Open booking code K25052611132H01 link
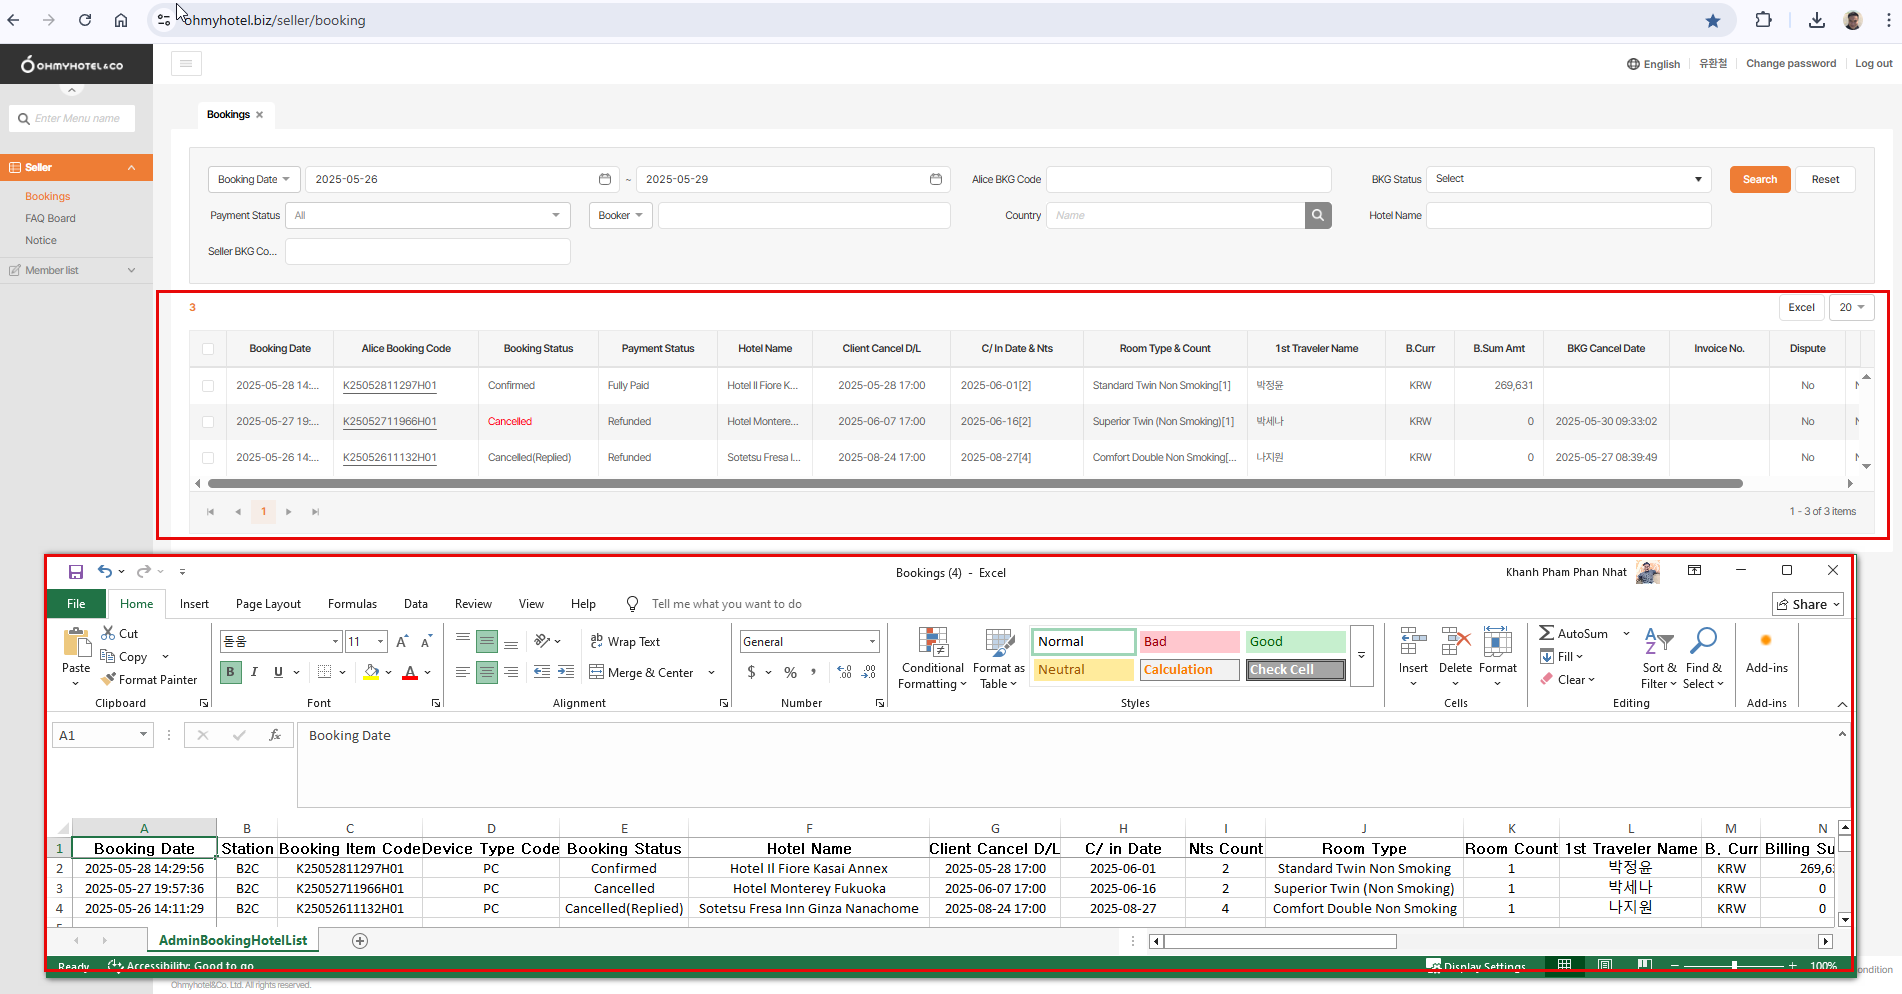1902x994 pixels. [x=389, y=458]
